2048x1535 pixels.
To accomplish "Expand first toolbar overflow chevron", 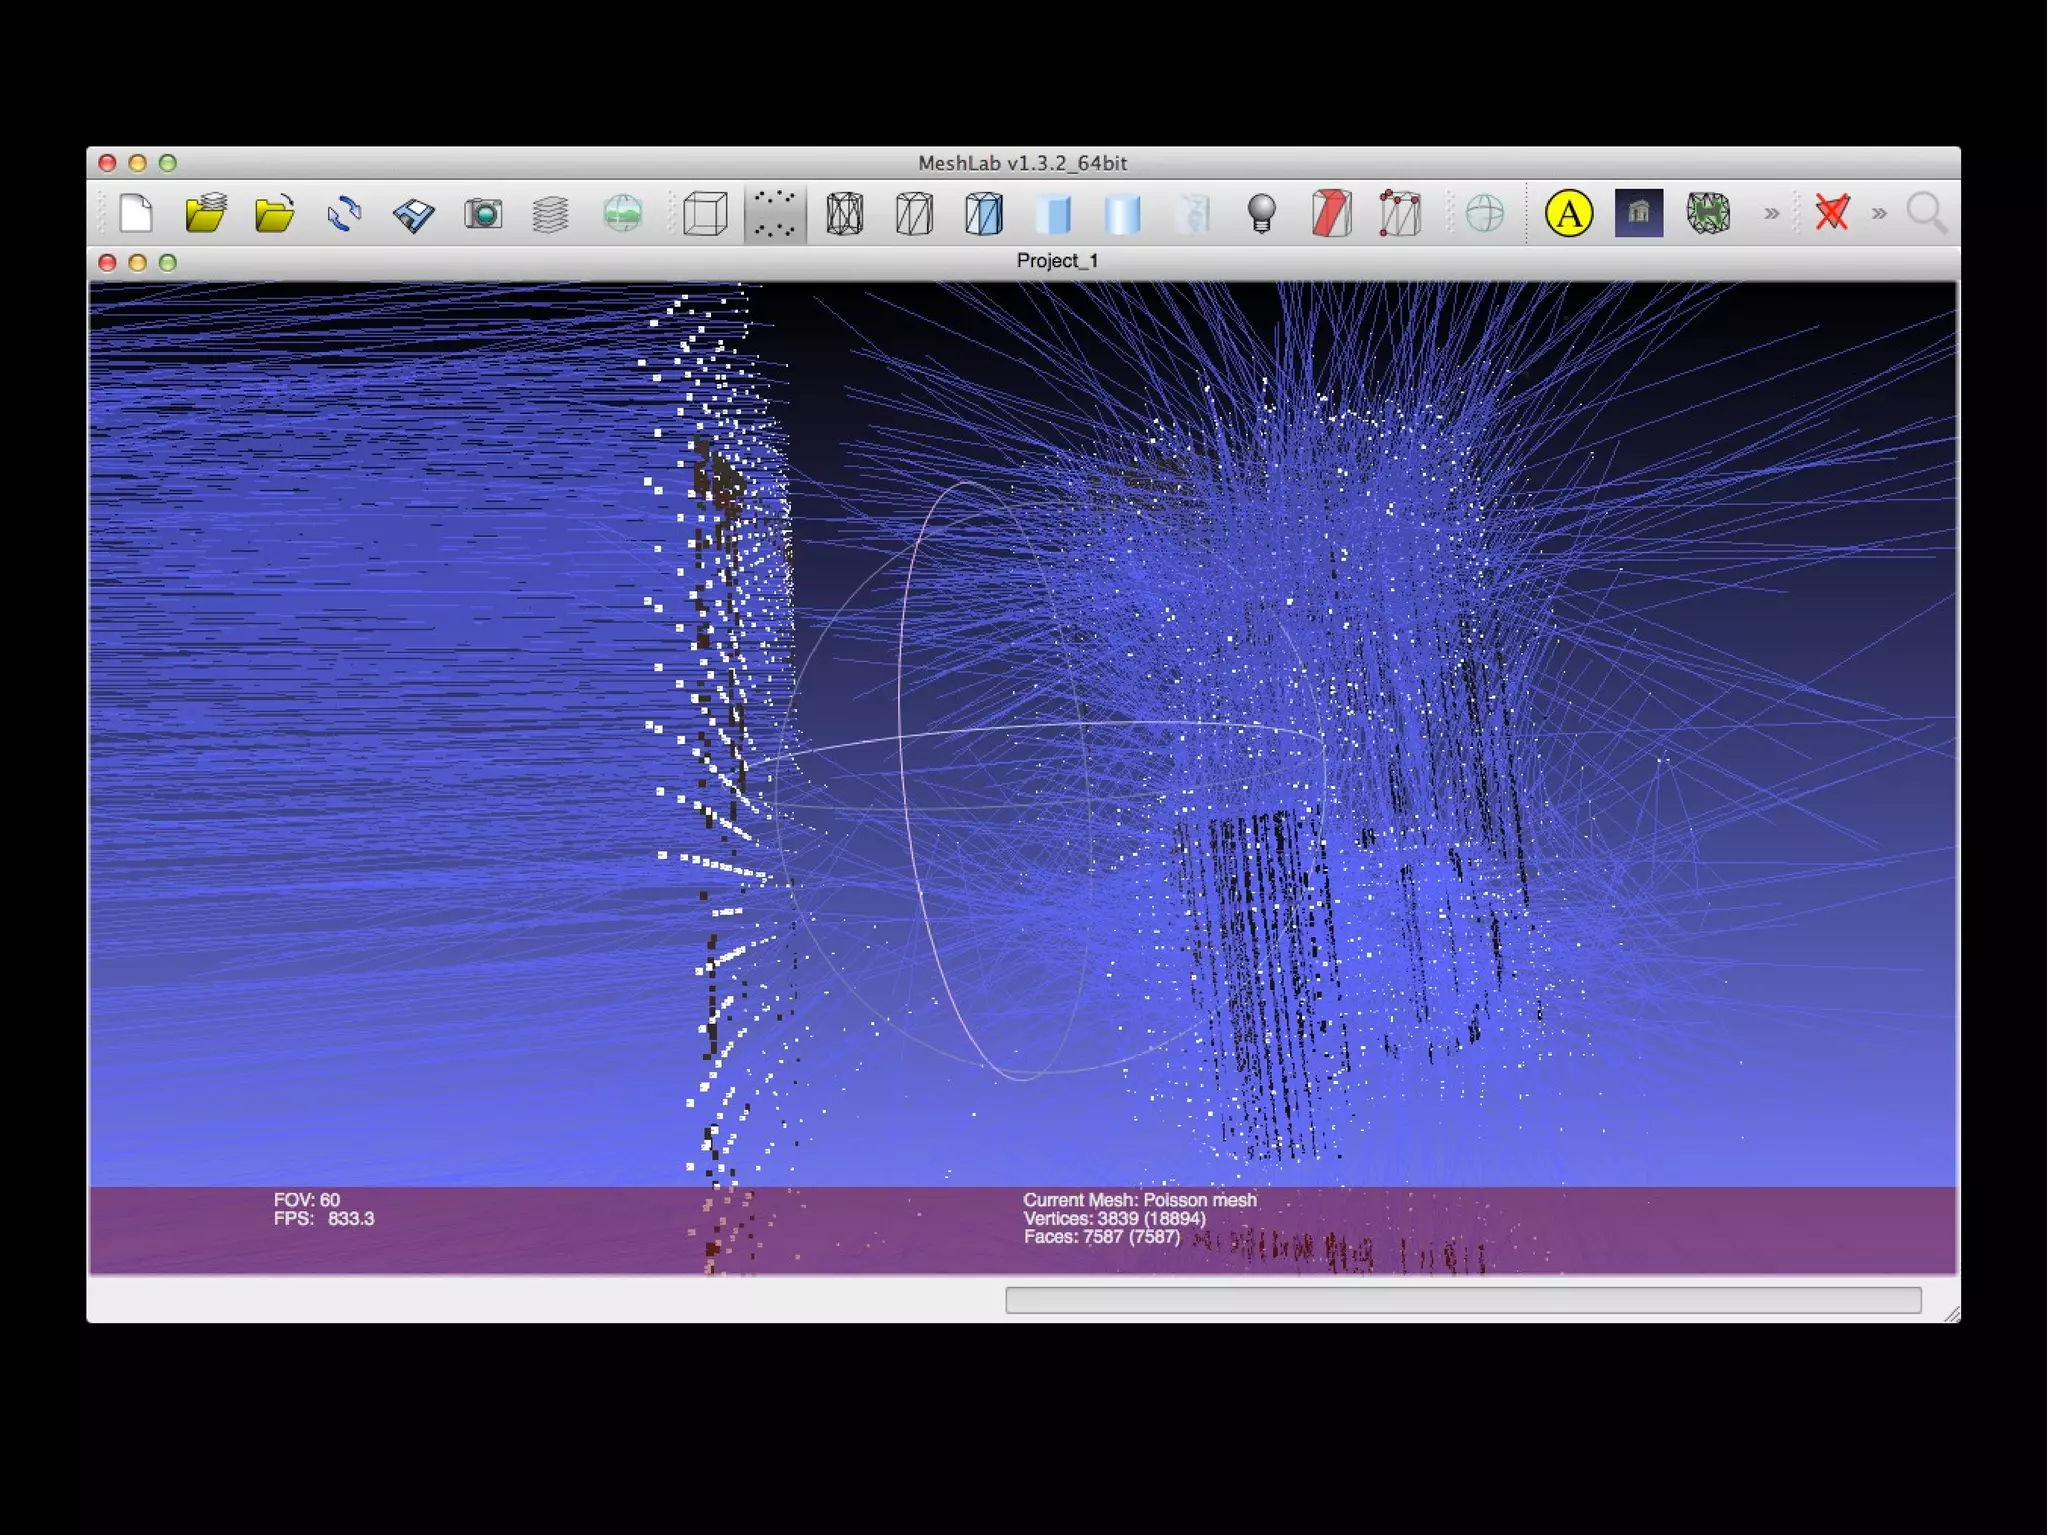I will (1771, 213).
